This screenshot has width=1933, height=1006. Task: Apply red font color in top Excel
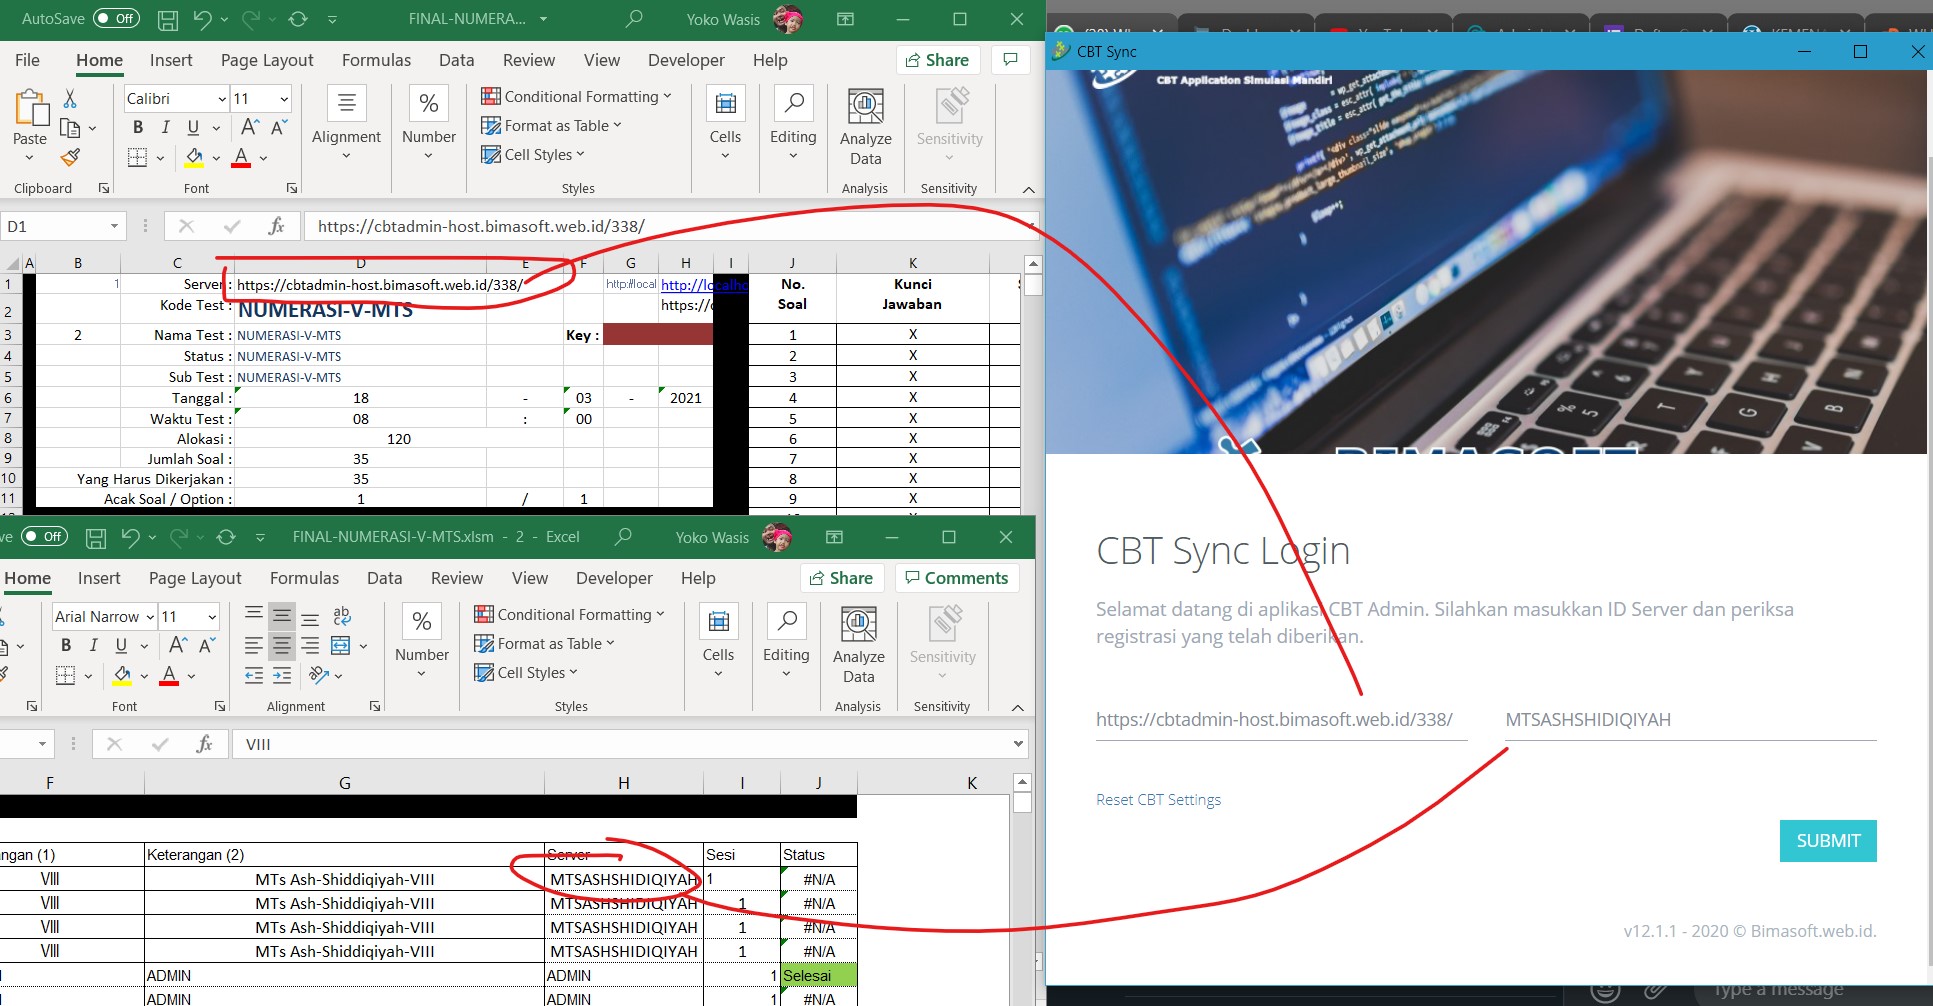[x=241, y=157]
